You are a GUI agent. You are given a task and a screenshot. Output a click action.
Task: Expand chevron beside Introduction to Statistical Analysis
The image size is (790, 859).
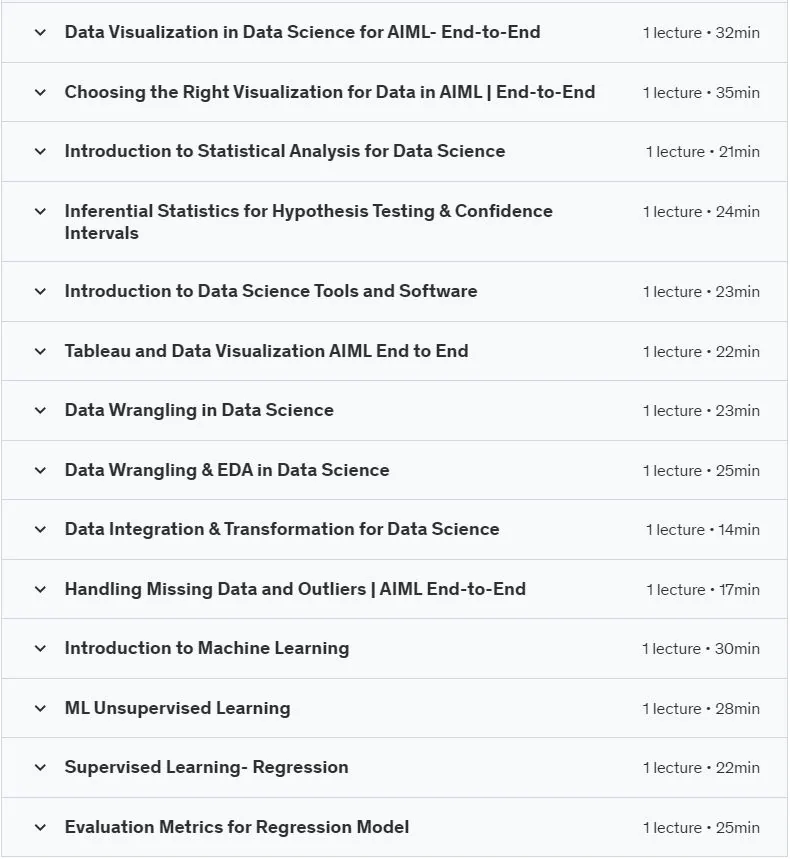(40, 151)
